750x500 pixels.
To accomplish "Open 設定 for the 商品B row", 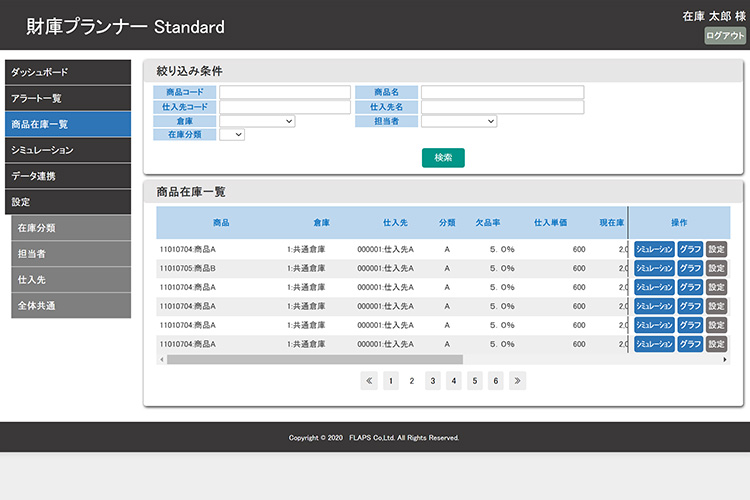I will point(717,268).
